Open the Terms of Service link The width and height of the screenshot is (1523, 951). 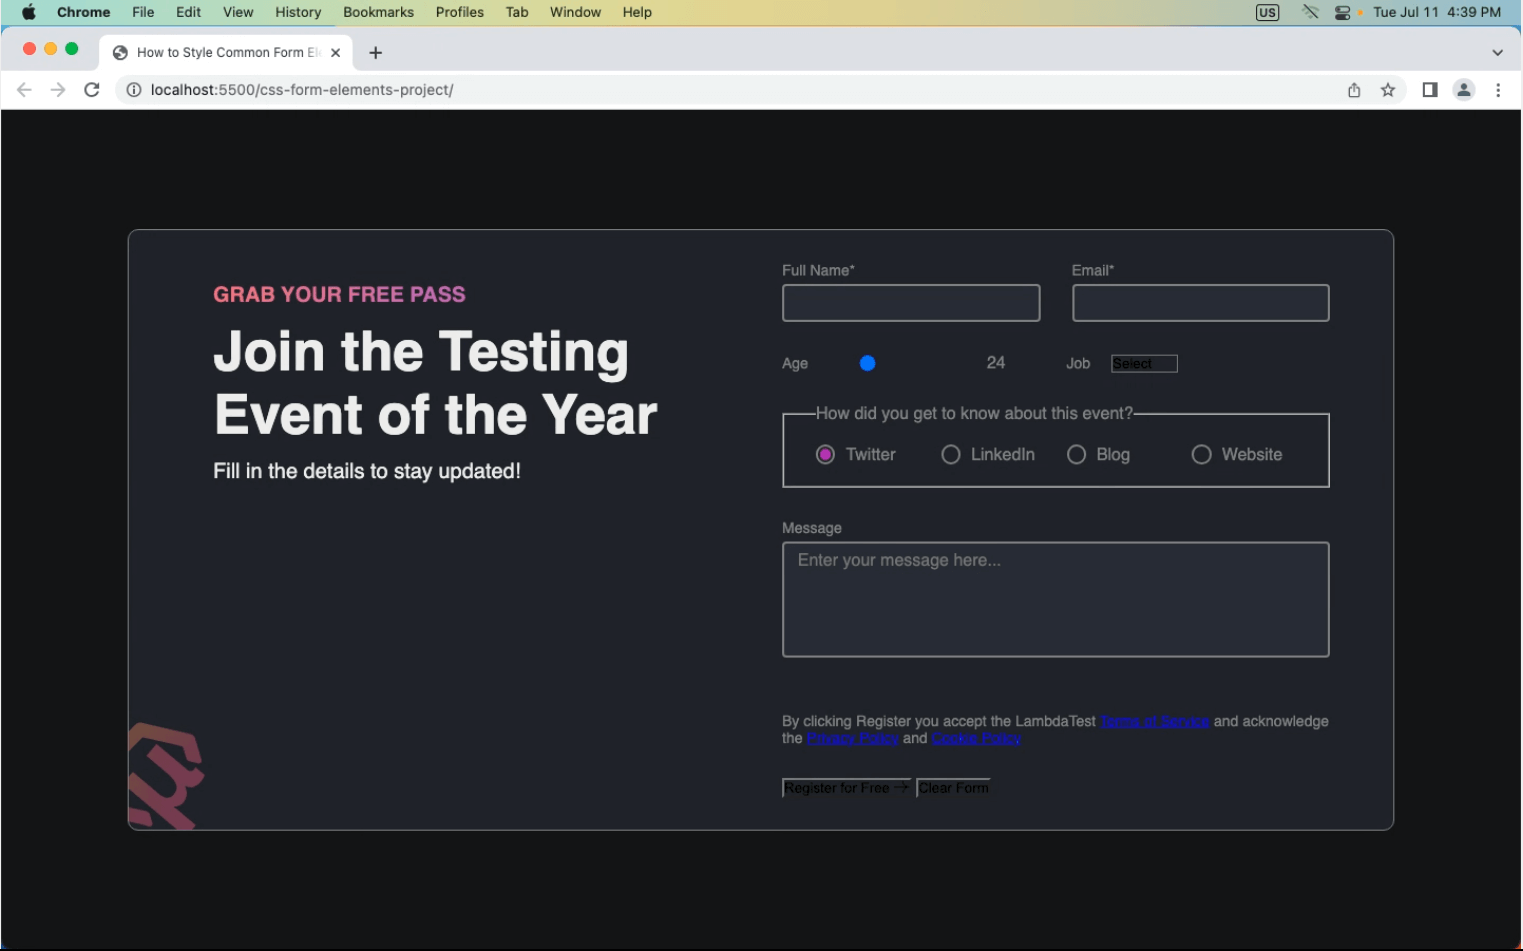pyautogui.click(x=1155, y=722)
